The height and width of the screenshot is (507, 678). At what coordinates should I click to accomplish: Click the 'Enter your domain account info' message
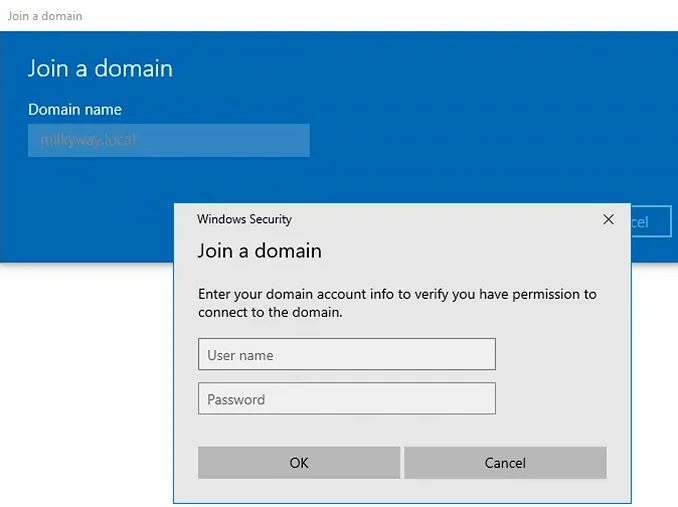tap(397, 303)
